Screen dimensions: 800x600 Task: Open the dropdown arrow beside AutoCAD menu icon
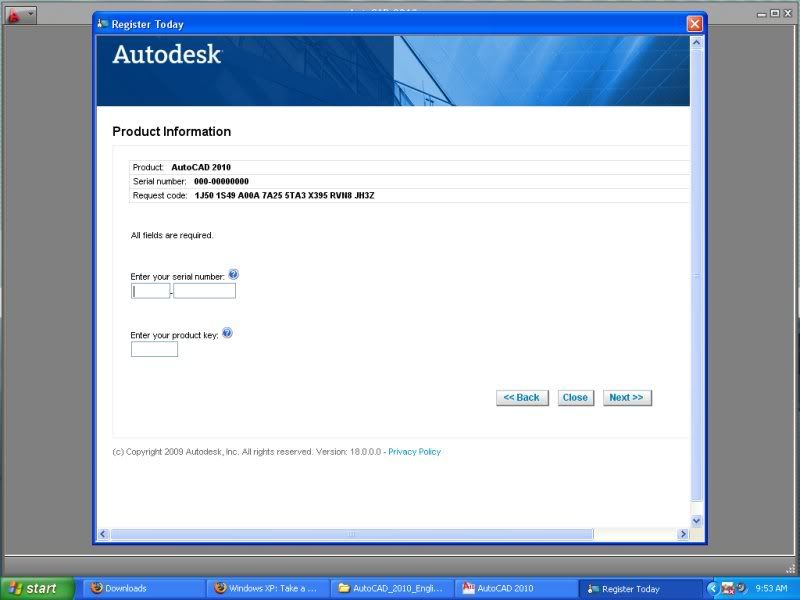tap(31, 14)
